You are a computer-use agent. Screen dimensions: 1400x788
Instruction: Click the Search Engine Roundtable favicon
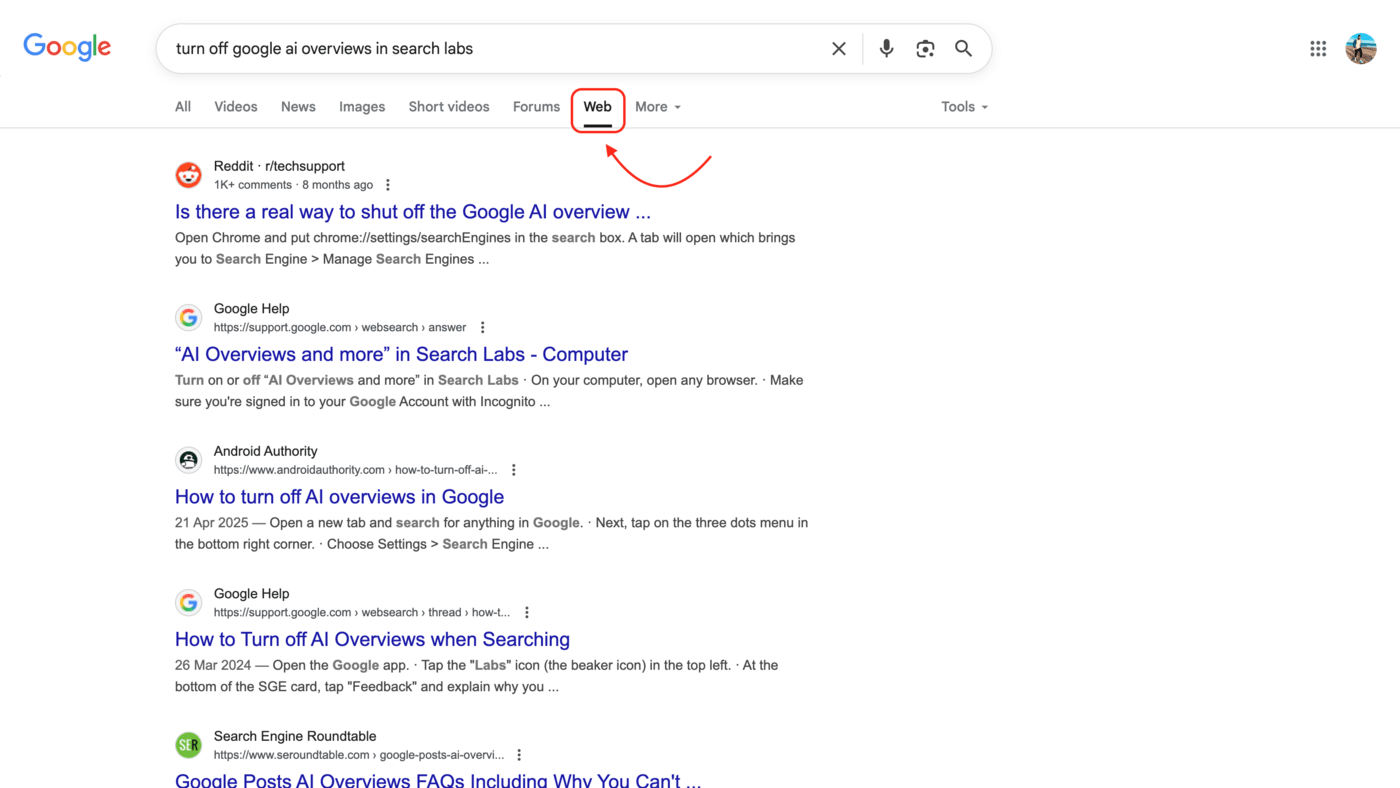coord(188,744)
